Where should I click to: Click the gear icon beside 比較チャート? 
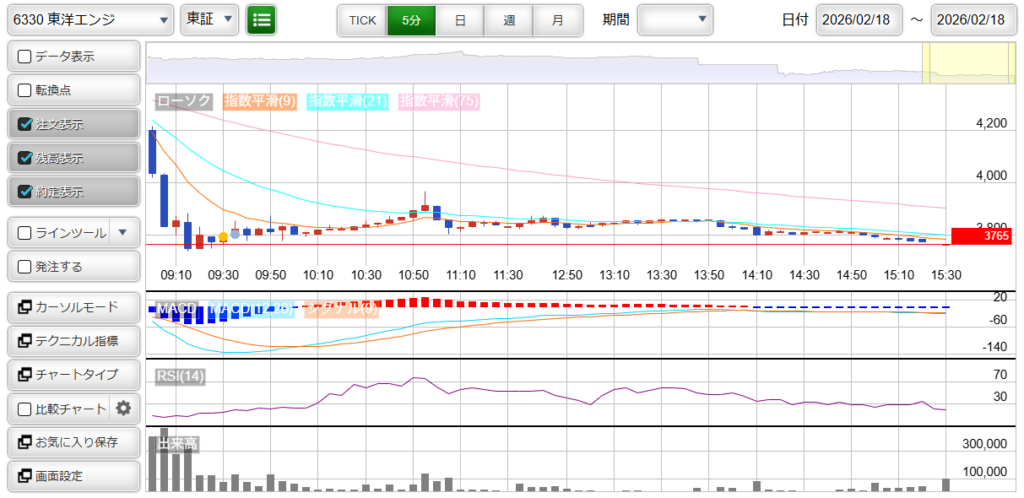pyautogui.click(x=123, y=408)
